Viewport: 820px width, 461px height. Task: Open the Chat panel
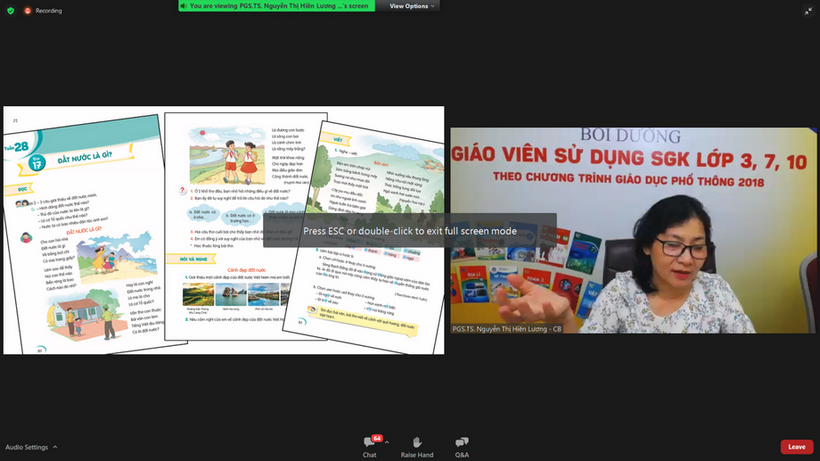[369, 445]
